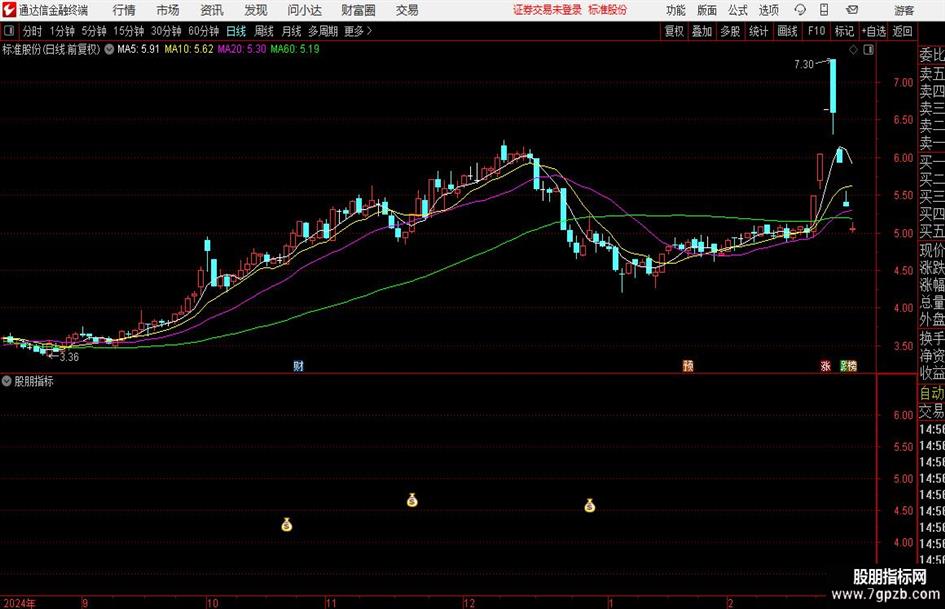Open the 交易 menu
This screenshot has height=609, width=945.
click(407, 10)
